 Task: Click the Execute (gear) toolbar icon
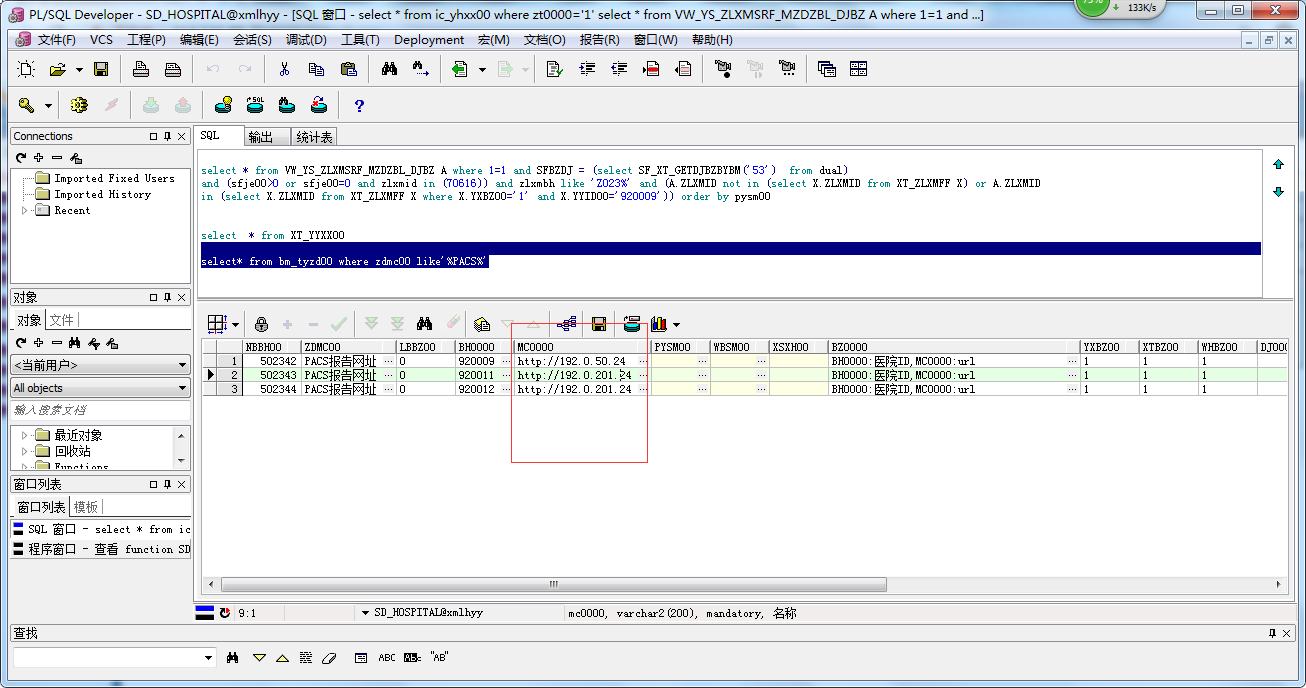click(x=79, y=105)
